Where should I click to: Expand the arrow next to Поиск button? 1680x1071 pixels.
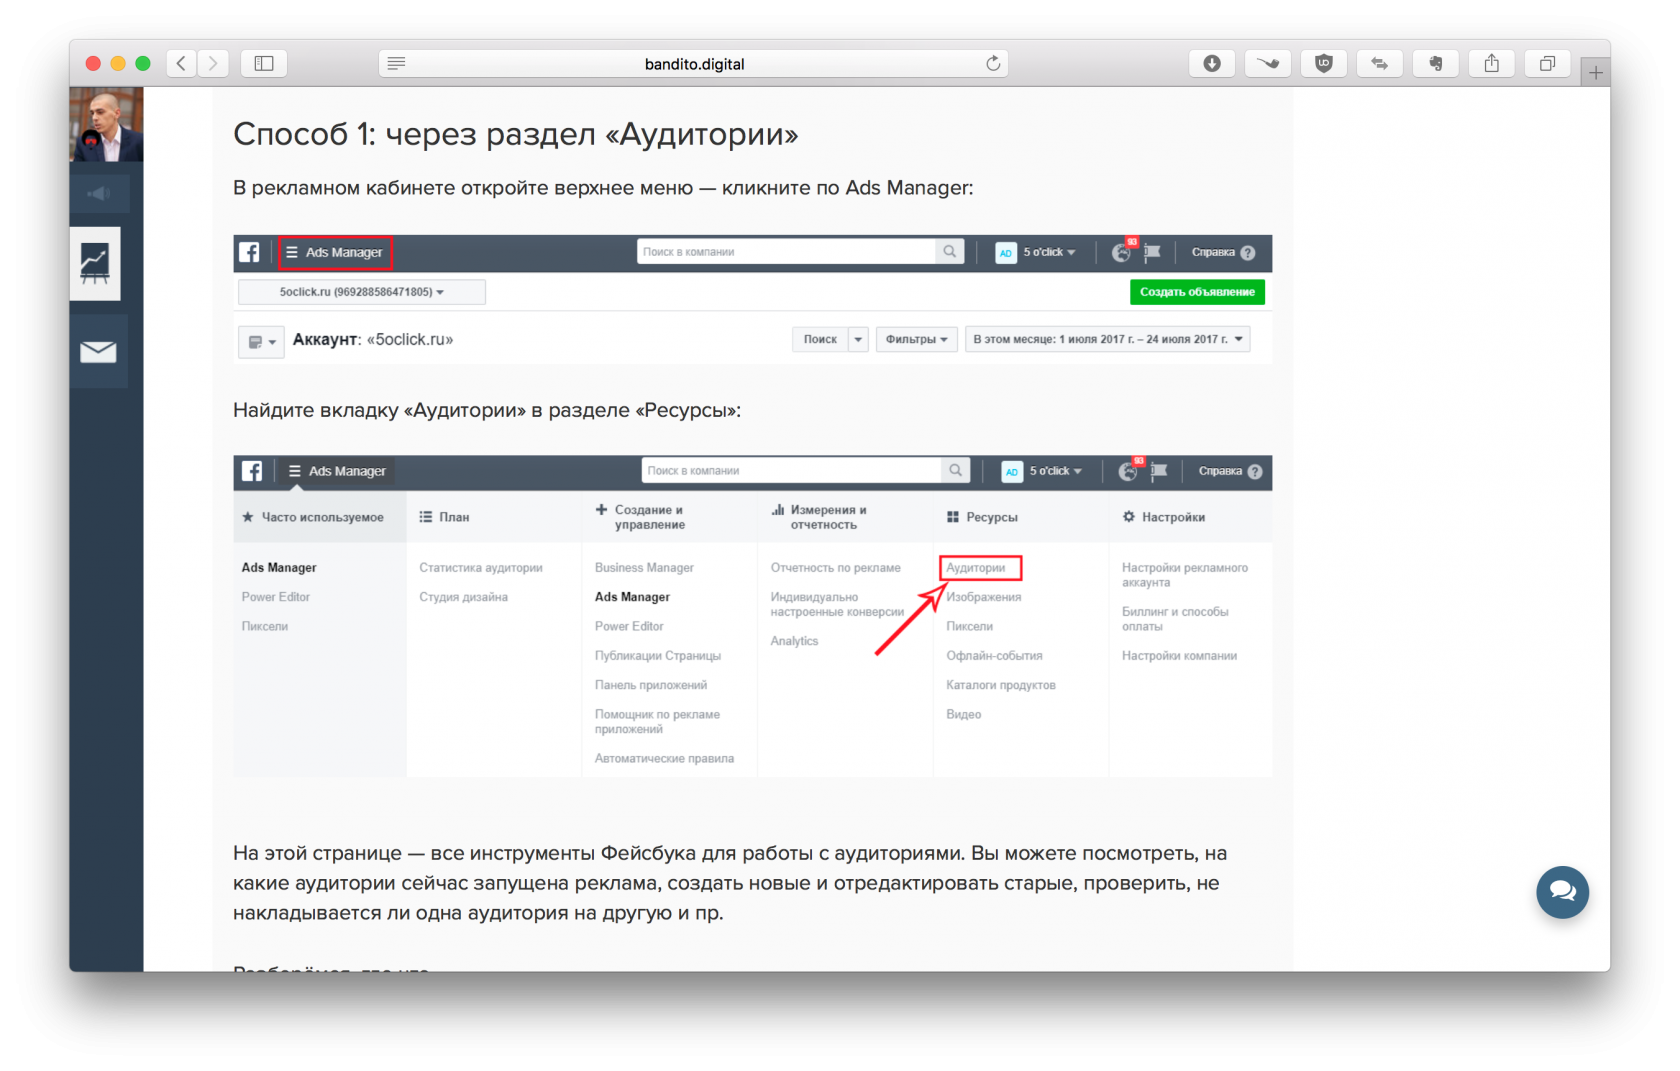point(858,339)
